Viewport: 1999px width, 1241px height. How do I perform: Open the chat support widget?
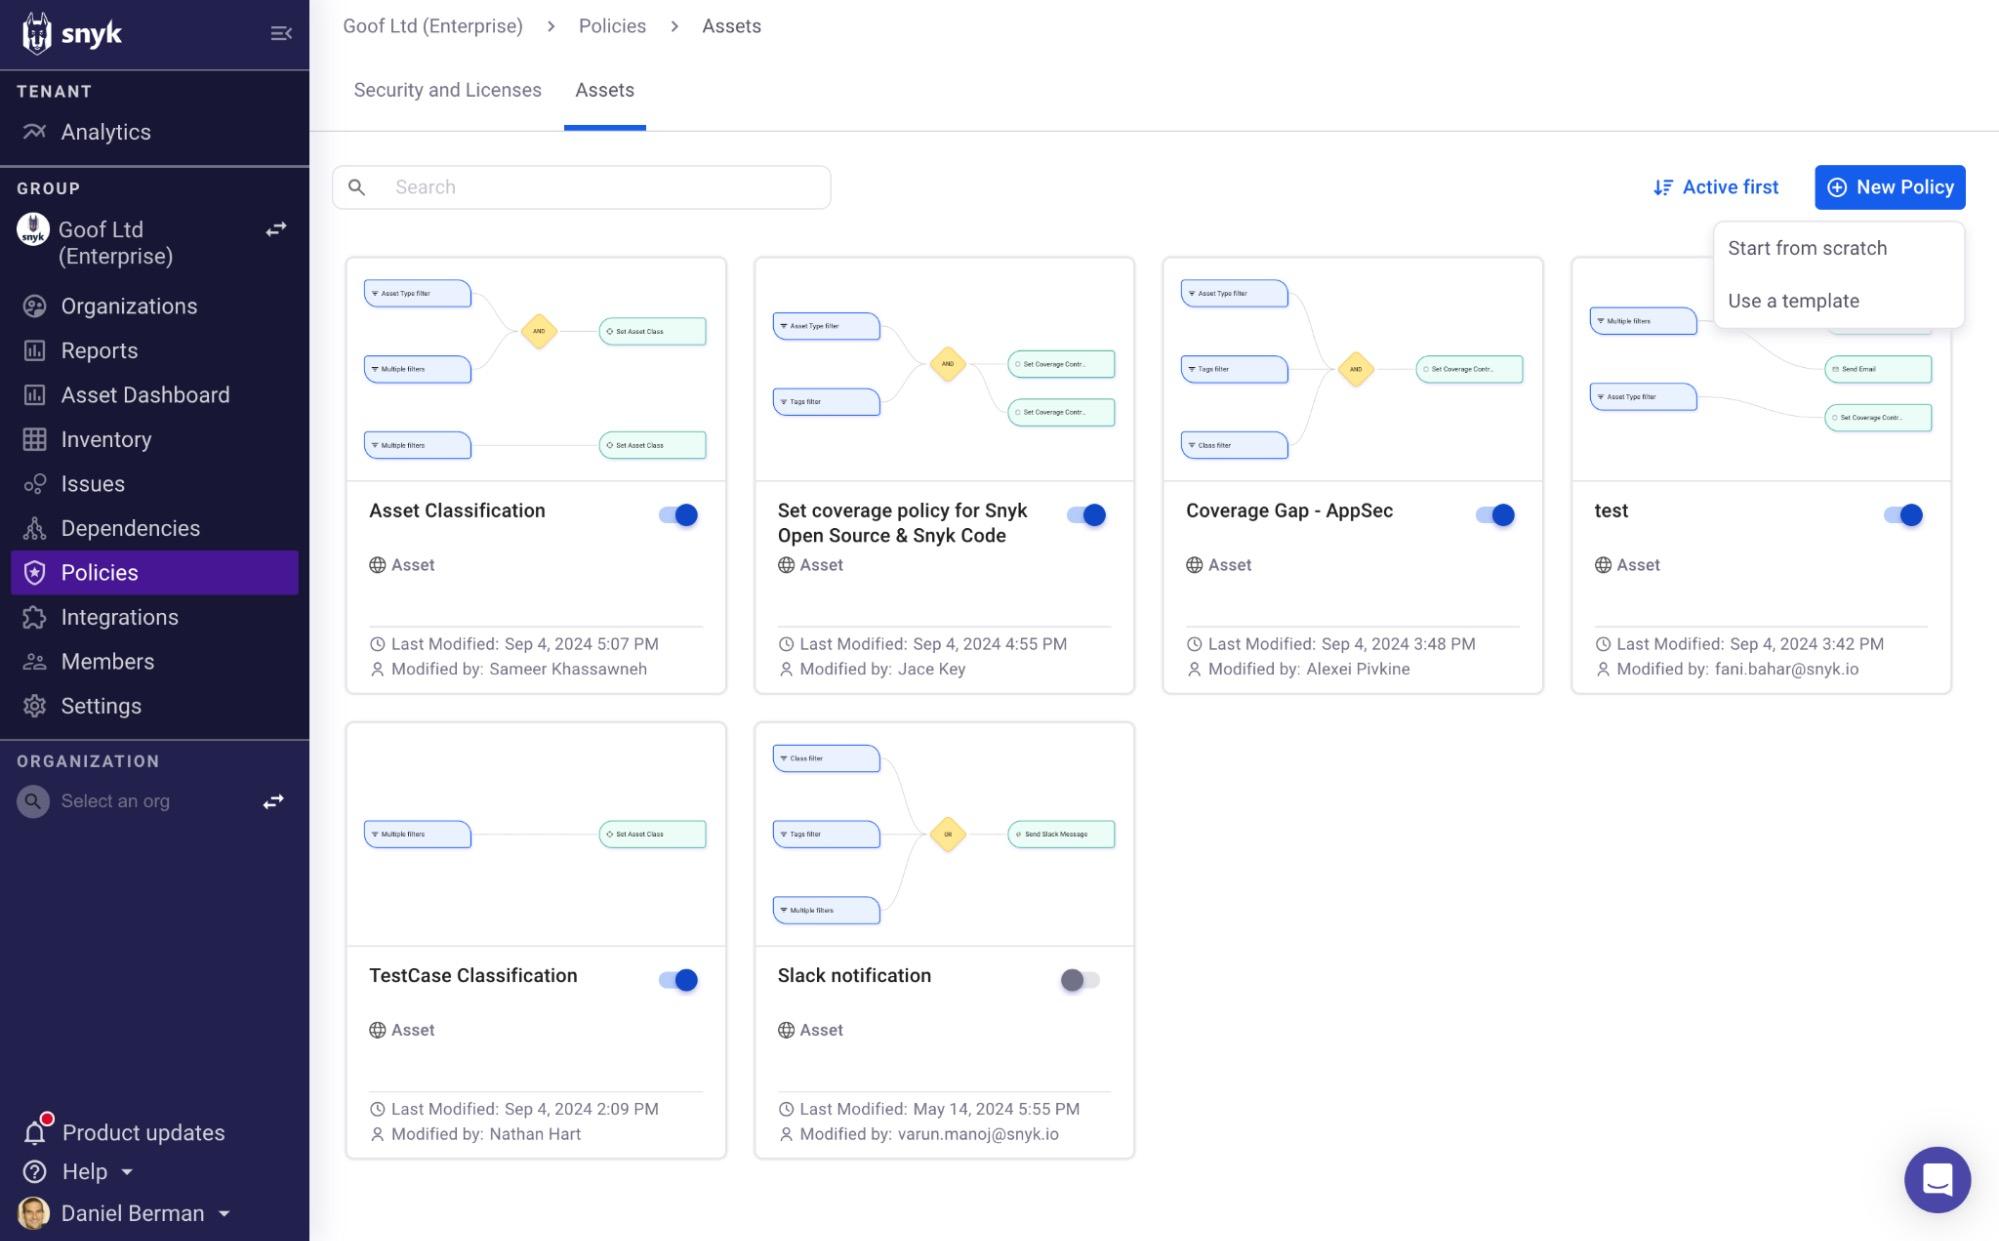click(x=1937, y=1179)
